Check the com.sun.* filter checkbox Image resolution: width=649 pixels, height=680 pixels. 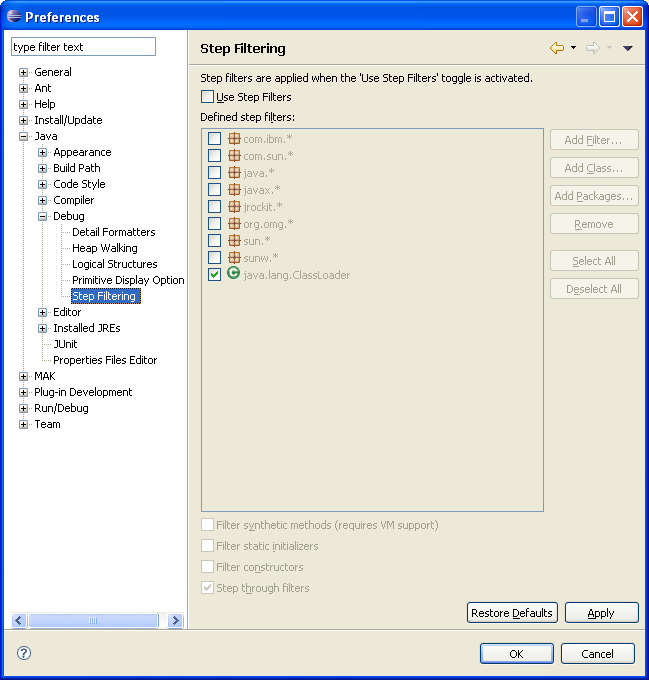[x=214, y=156]
